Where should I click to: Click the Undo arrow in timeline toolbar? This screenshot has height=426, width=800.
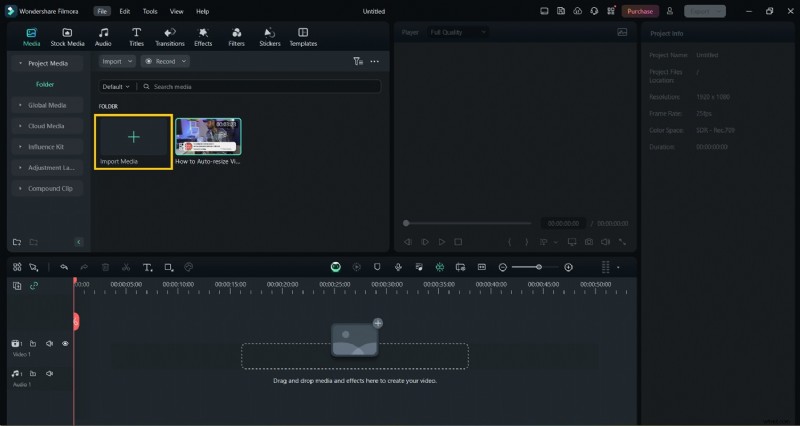(x=64, y=267)
